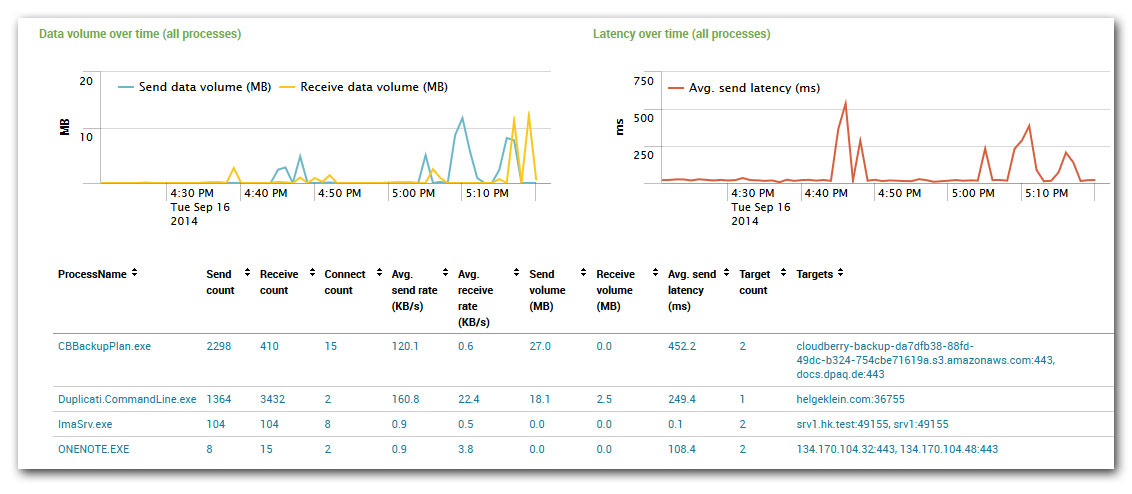
Task: Toggle Avg. send latency legend entry
Action: coord(745,88)
